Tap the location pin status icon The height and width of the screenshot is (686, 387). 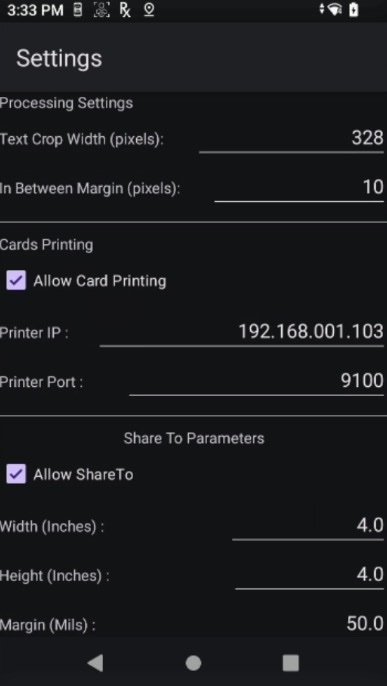coord(149,10)
